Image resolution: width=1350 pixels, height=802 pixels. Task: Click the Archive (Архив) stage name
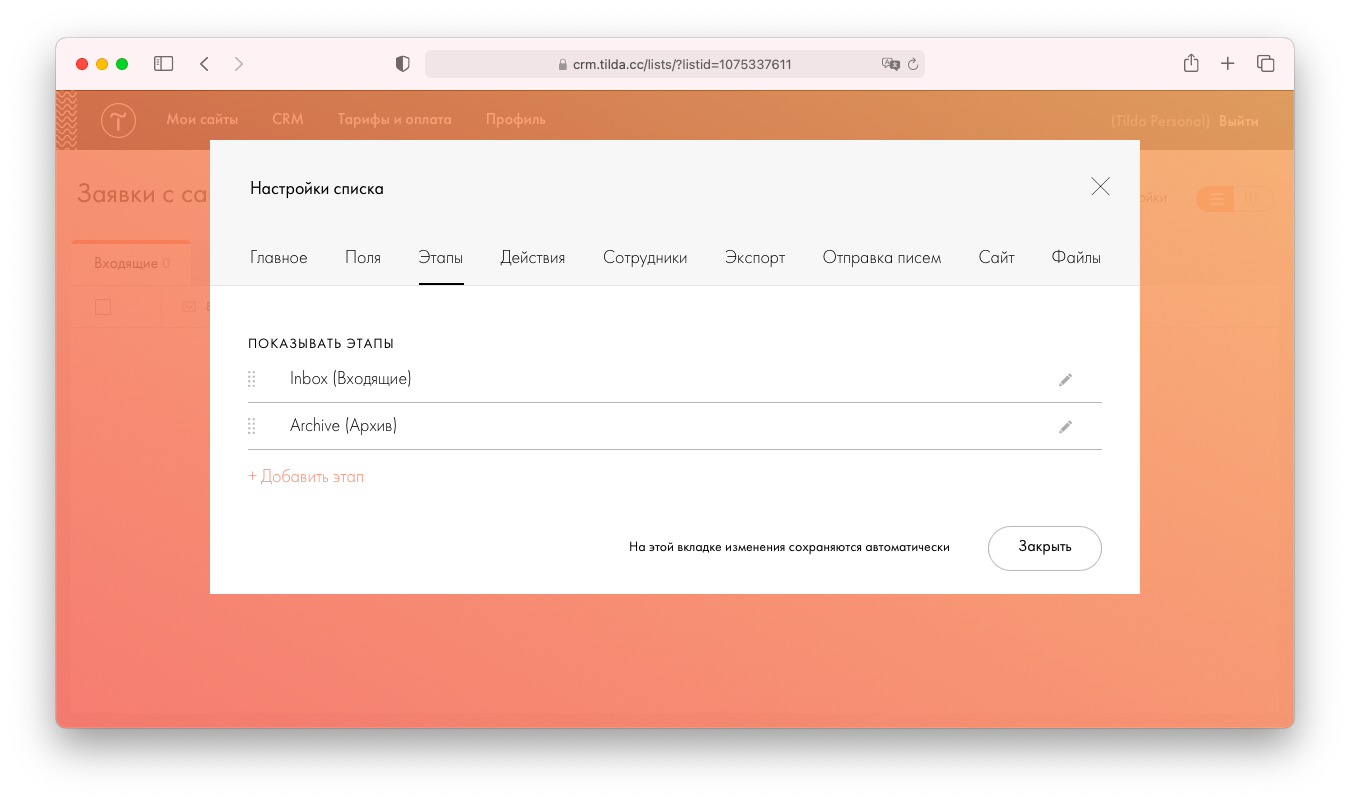click(344, 426)
